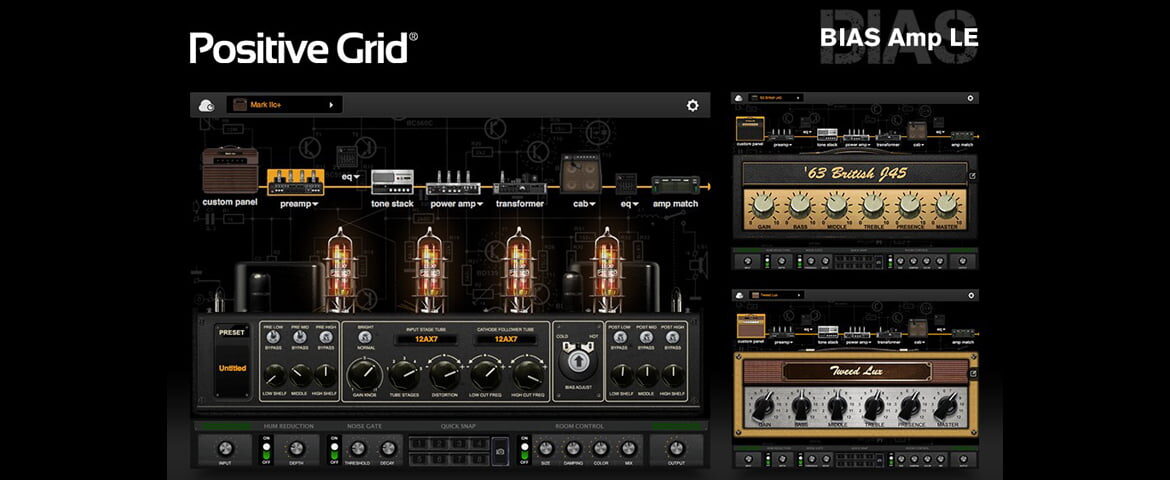The width and height of the screenshot is (1170, 480).
Task: Select Quick Snap slot 1
Action: coord(419,443)
